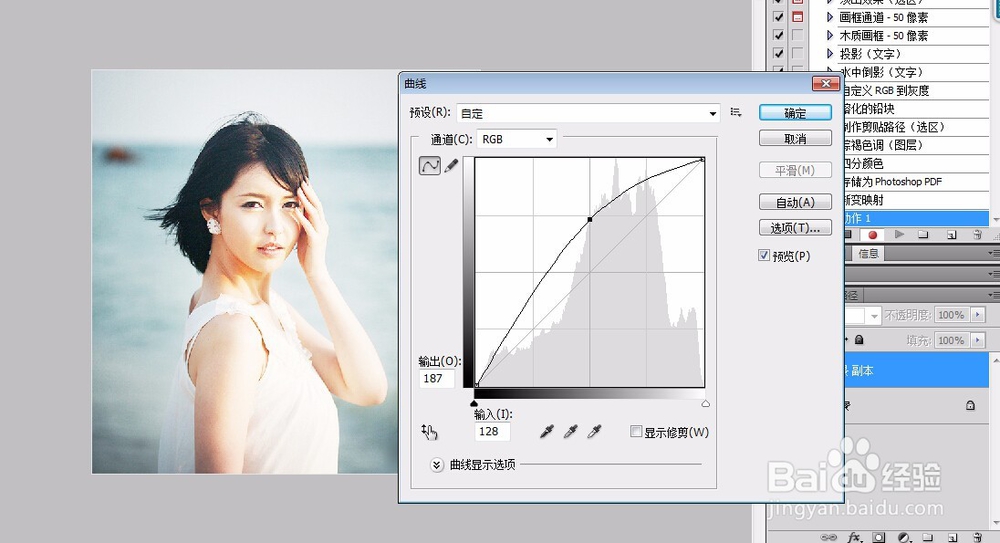Click the Actions panel scroll-down arrow

tap(995, 218)
